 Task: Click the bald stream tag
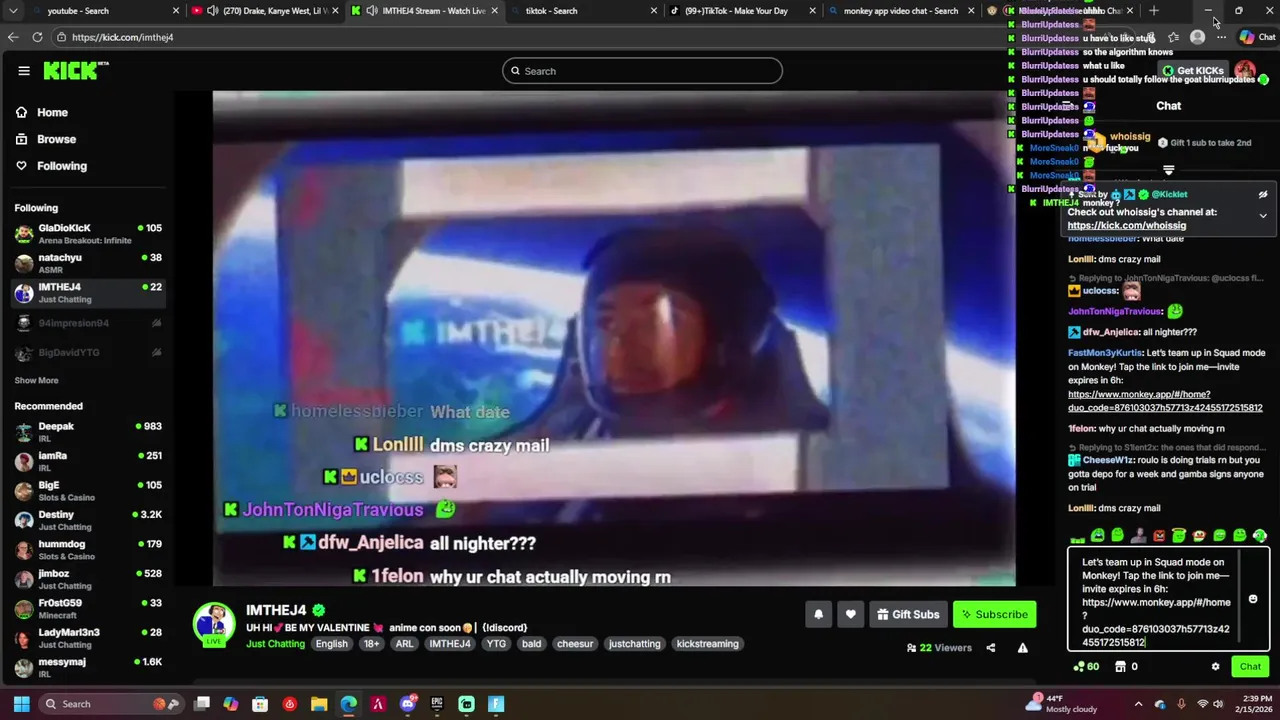pos(531,644)
